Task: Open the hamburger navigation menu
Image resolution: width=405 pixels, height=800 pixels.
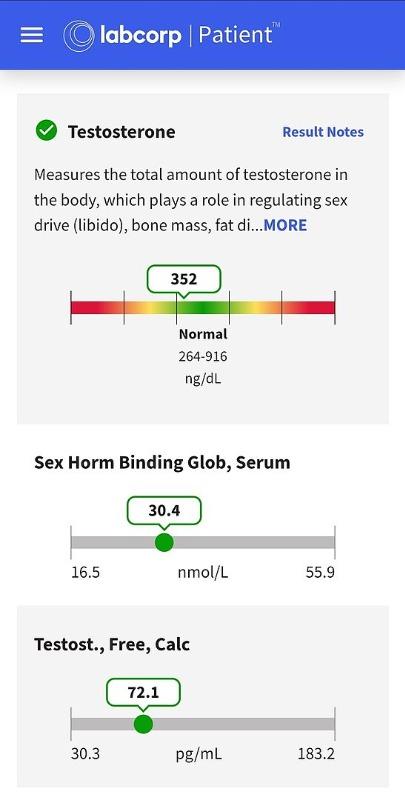Action: (x=32, y=35)
